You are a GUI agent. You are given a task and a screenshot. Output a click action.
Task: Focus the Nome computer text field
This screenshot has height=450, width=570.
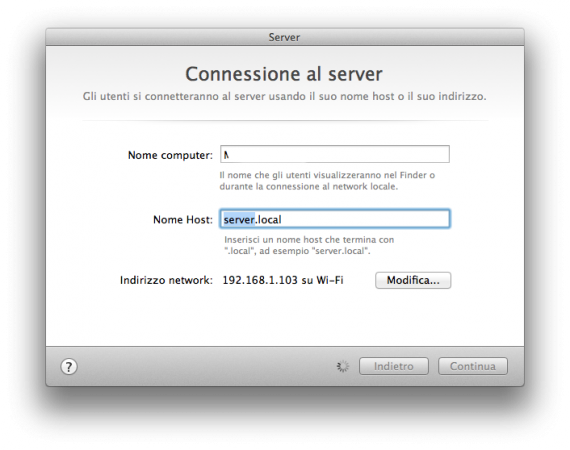(335, 154)
